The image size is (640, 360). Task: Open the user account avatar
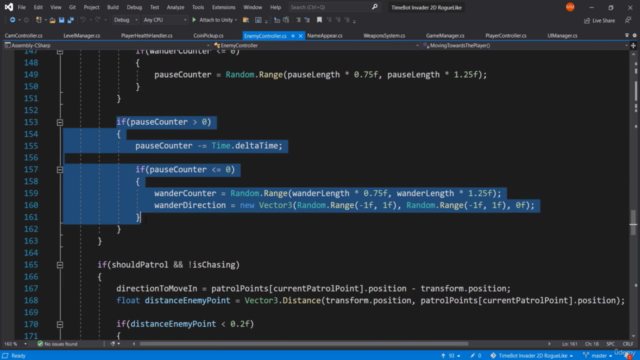click(570, 7)
